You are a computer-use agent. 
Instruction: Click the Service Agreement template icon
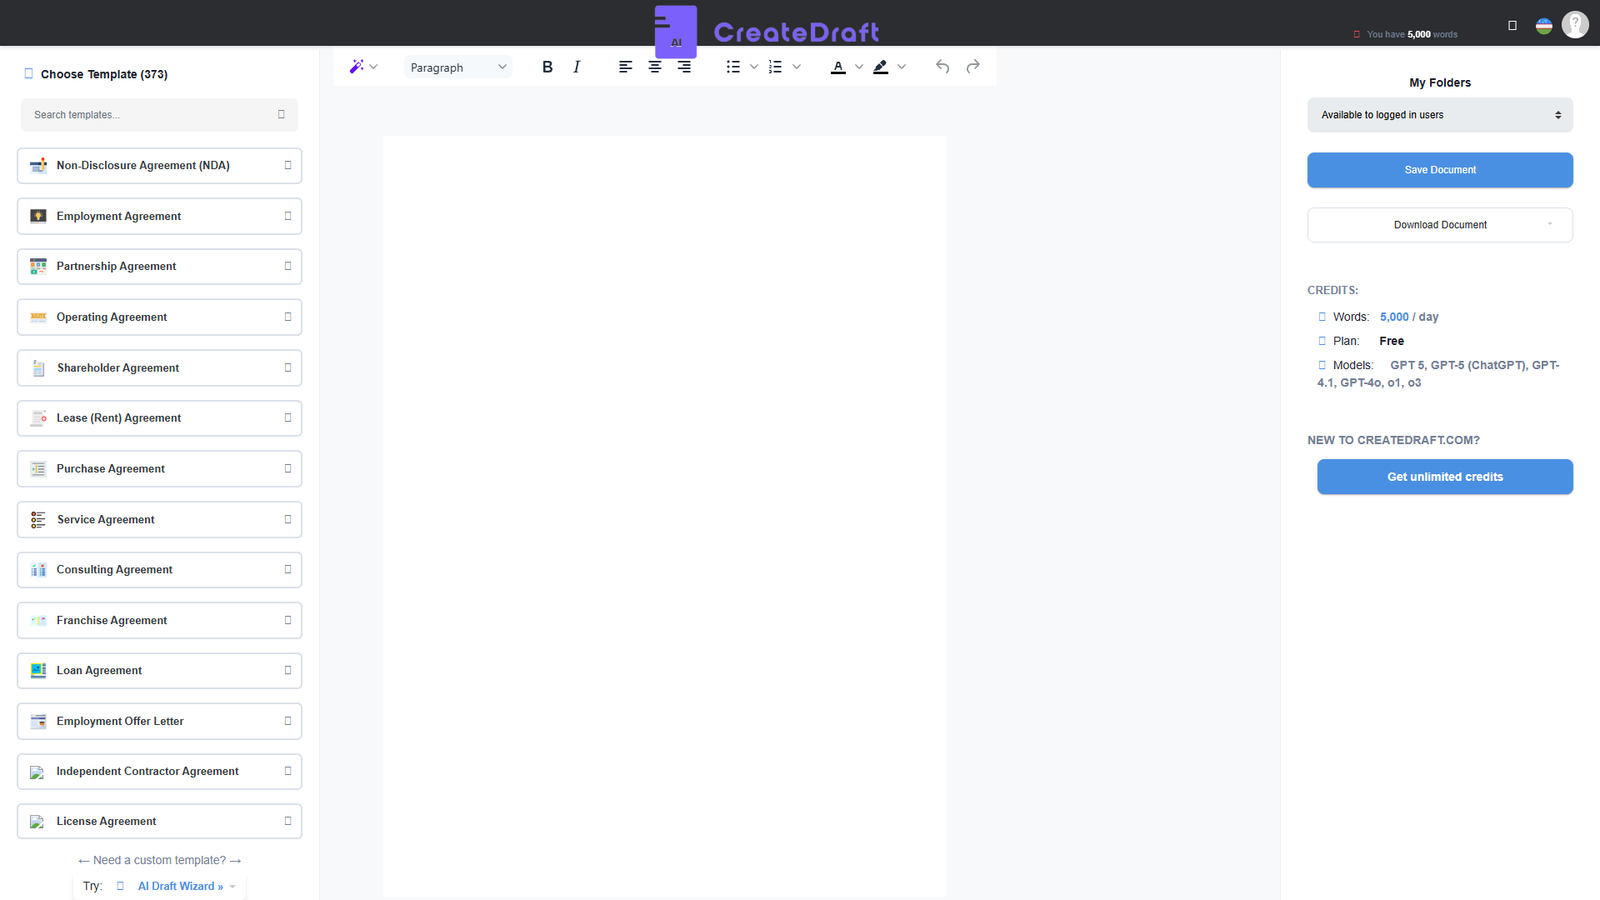(x=38, y=520)
